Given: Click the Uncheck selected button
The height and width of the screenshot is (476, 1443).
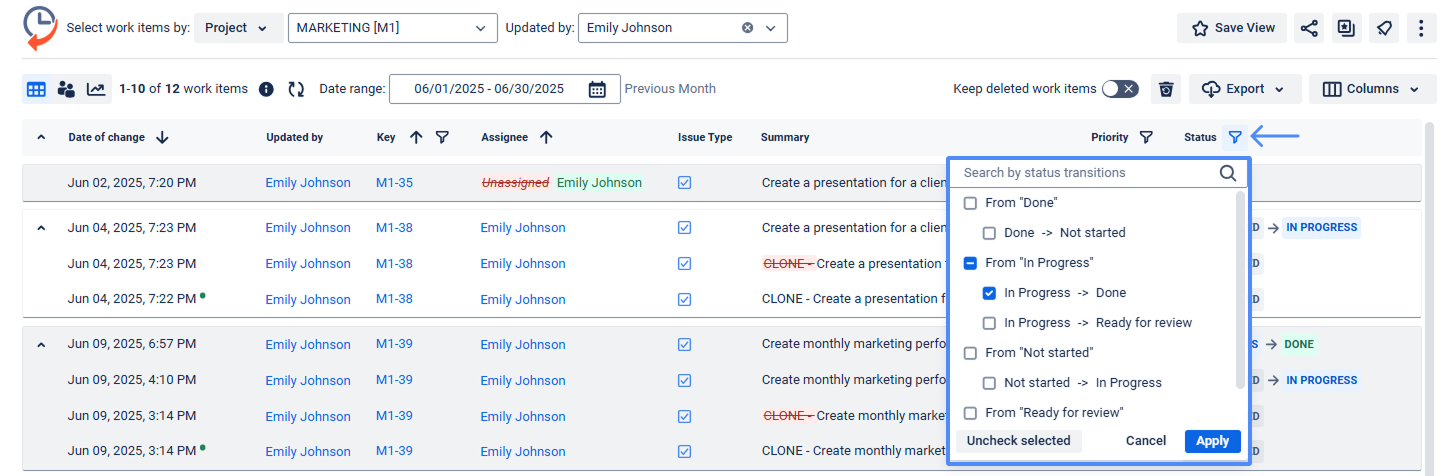Looking at the screenshot, I should click(1018, 441).
